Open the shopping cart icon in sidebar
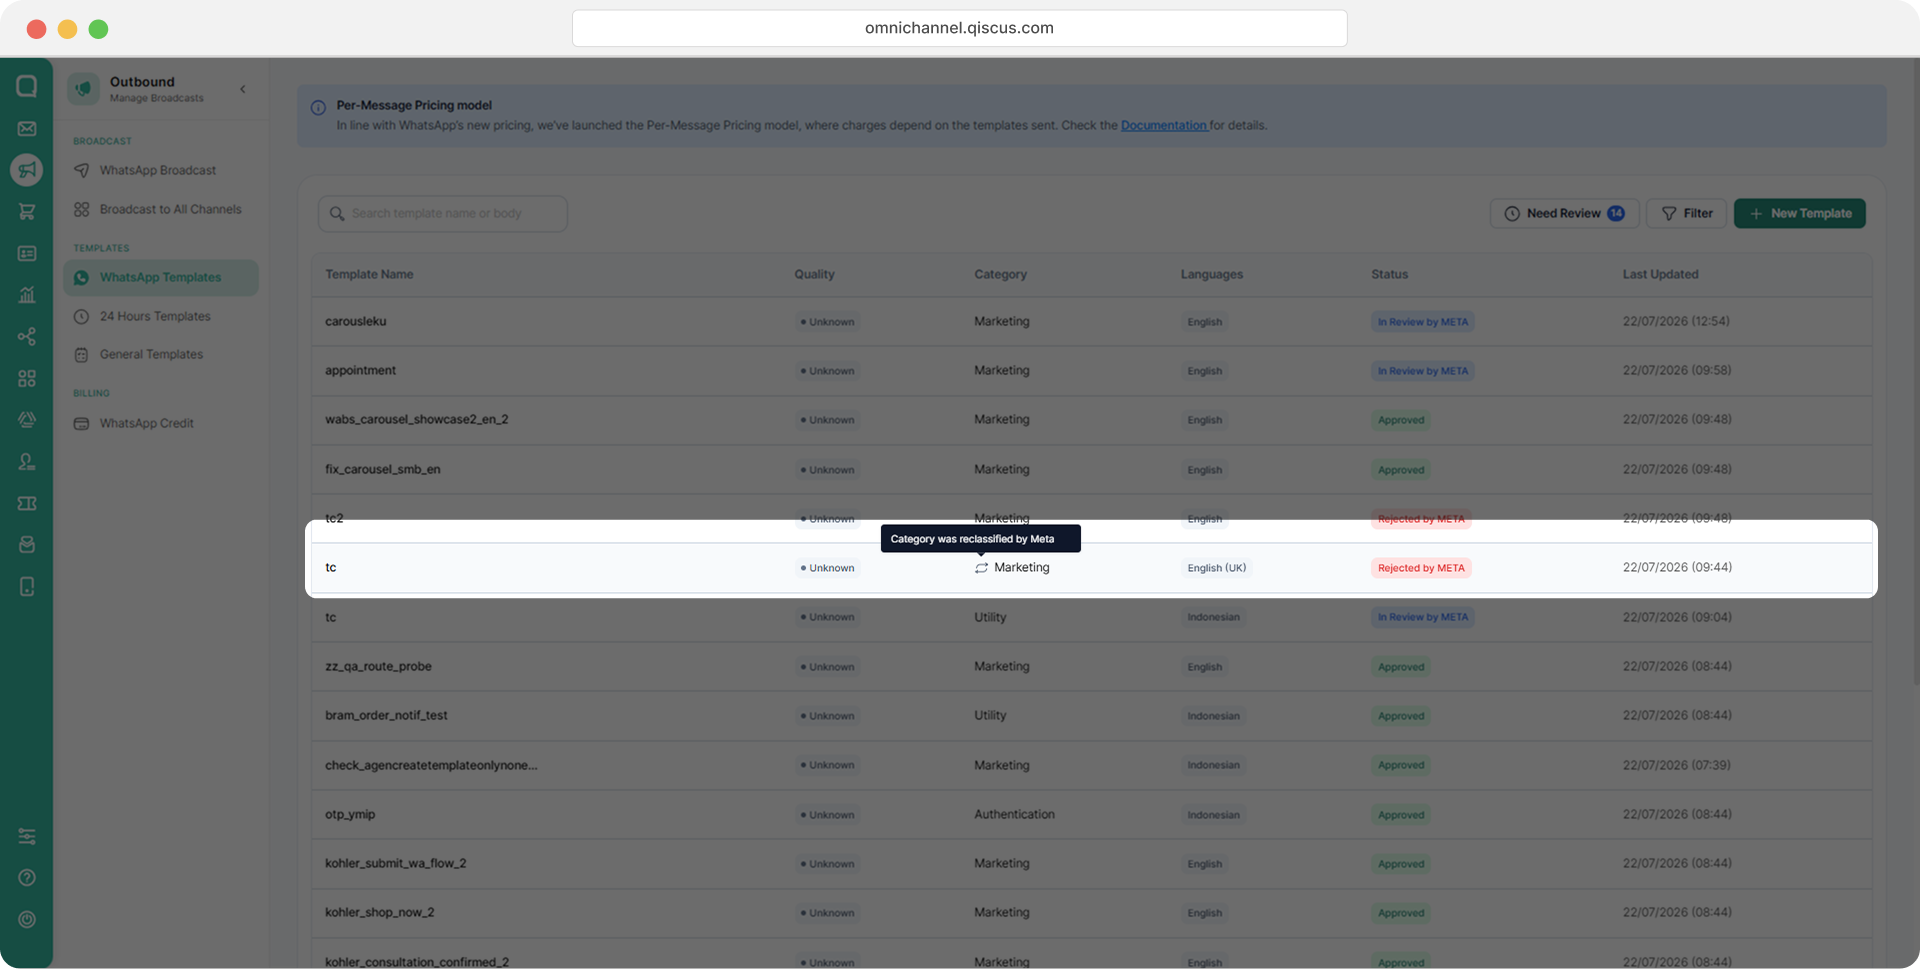The width and height of the screenshot is (1920, 969). pyautogui.click(x=27, y=211)
